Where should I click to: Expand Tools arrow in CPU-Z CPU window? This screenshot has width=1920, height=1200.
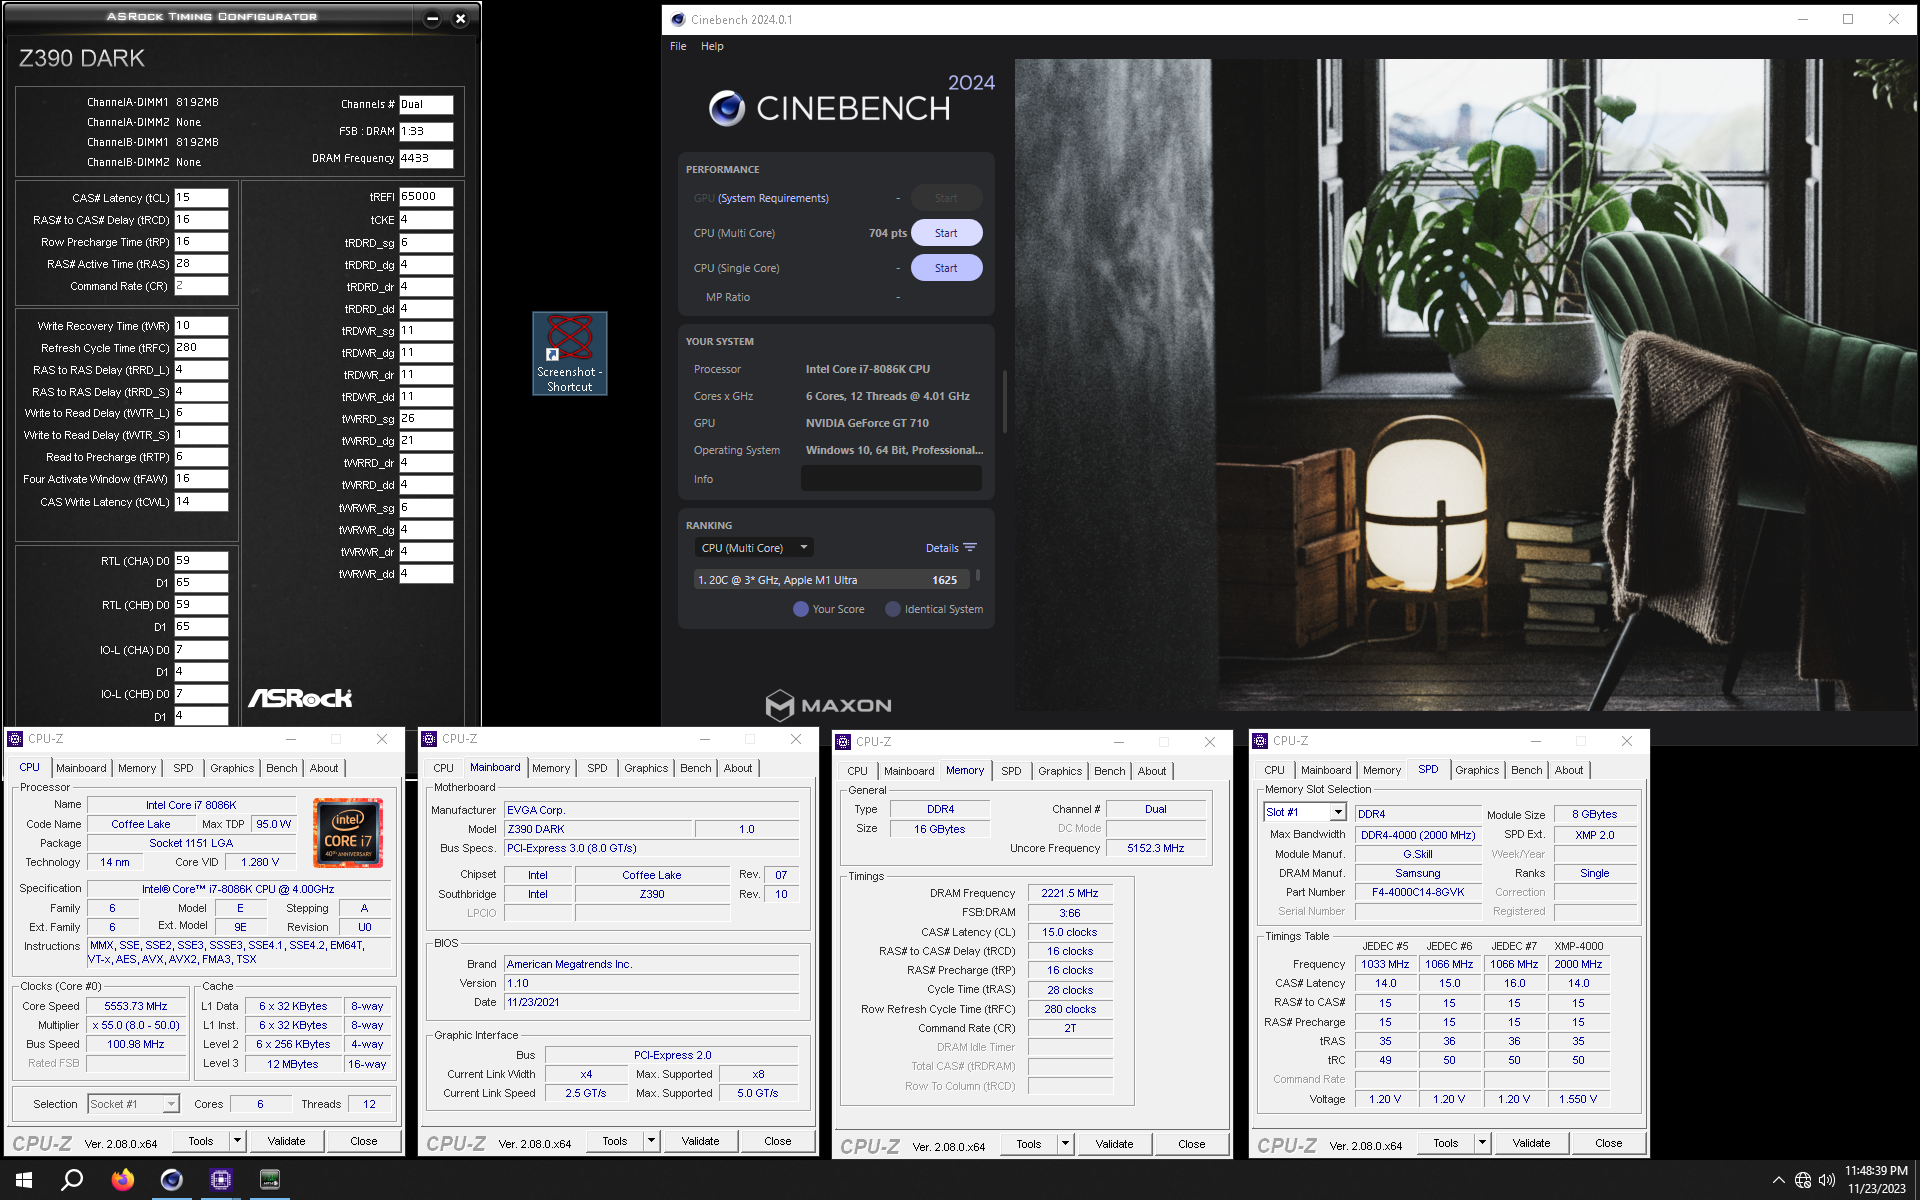[237, 1141]
